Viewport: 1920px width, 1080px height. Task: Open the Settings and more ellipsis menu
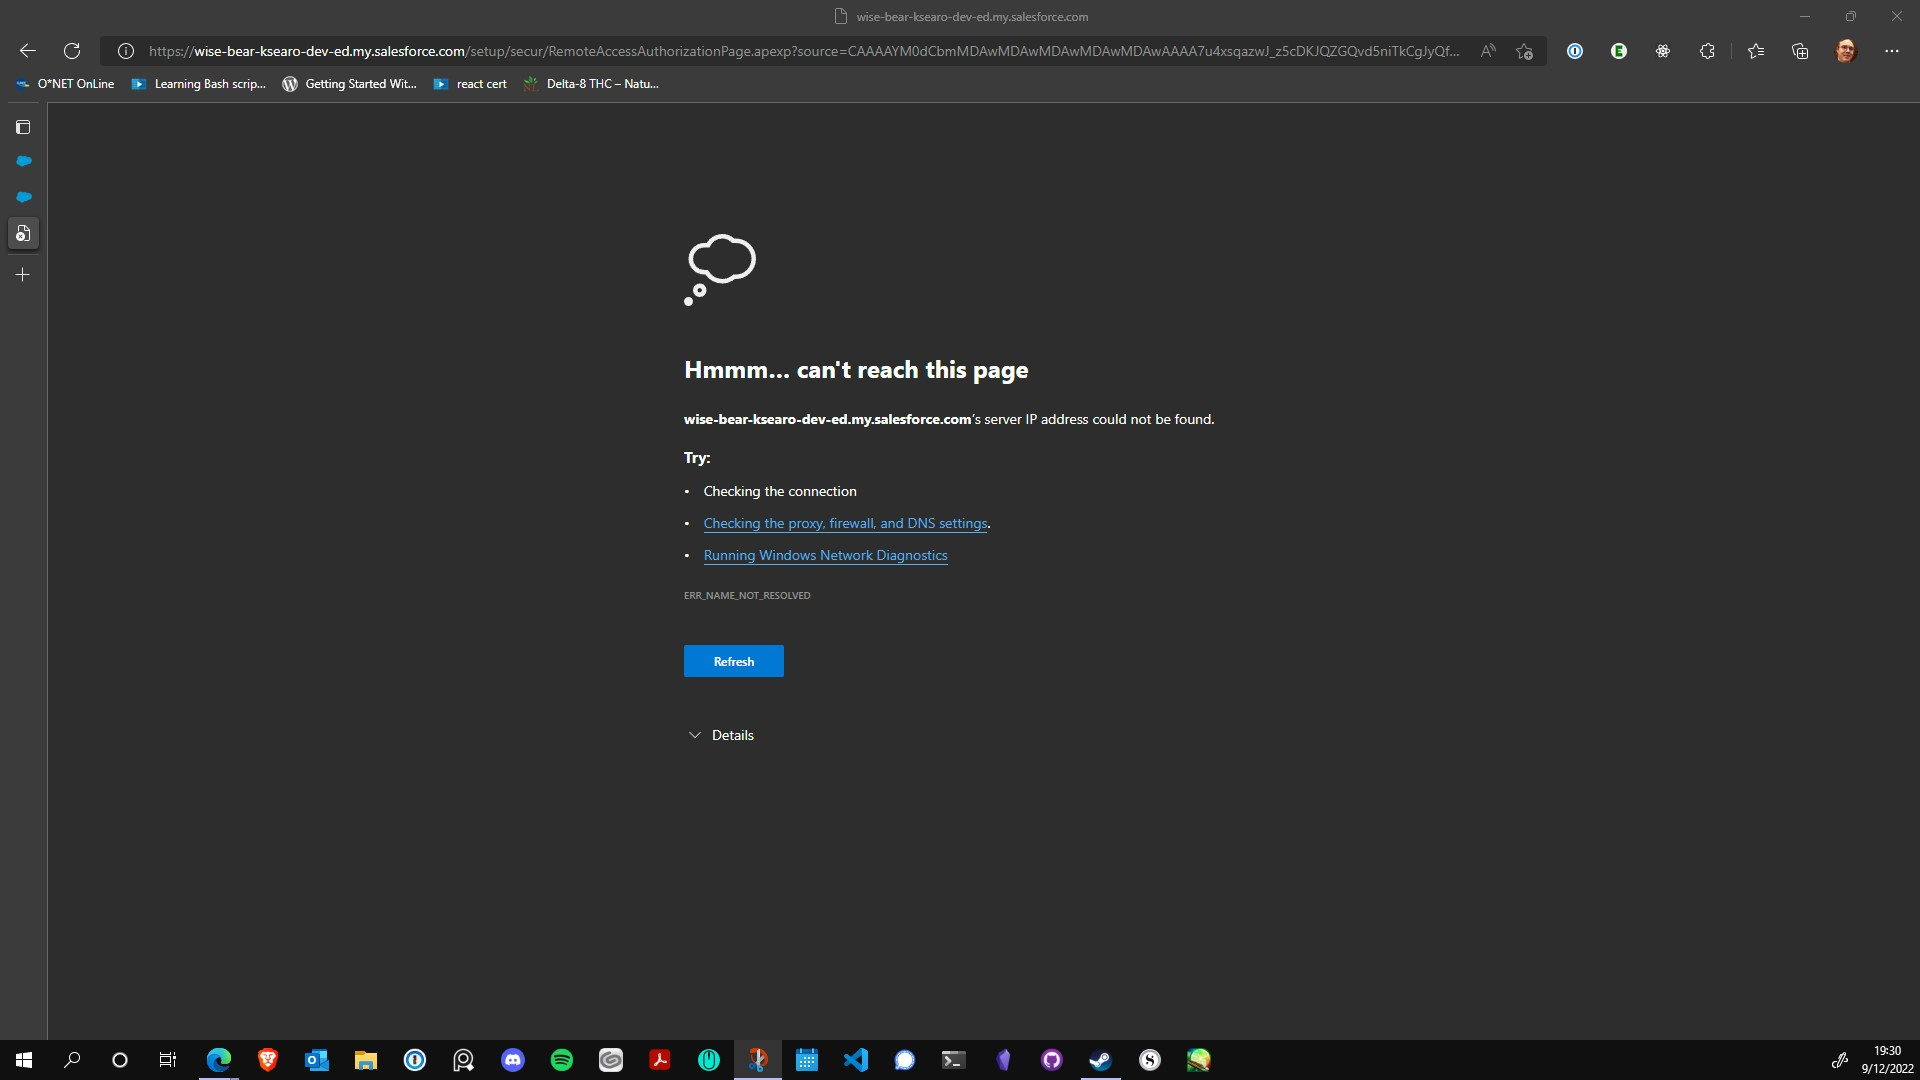tap(1891, 51)
